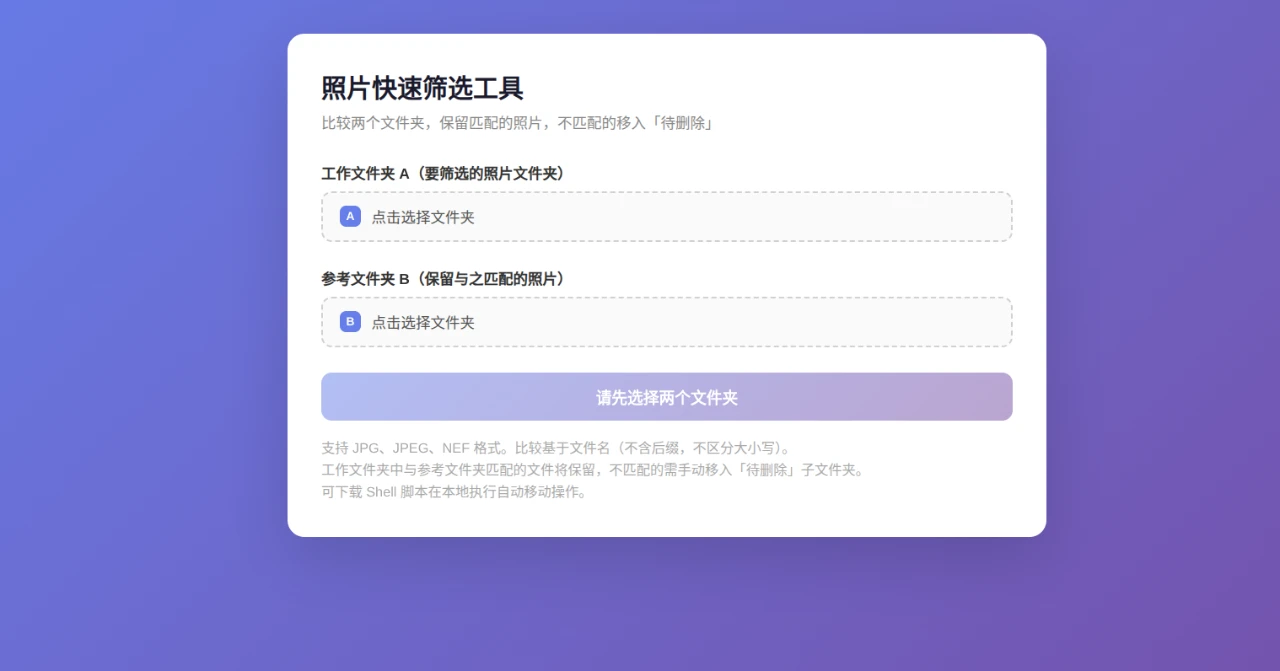Choose working folder A via the dashed selection box
1280x671 pixels.
click(x=667, y=217)
